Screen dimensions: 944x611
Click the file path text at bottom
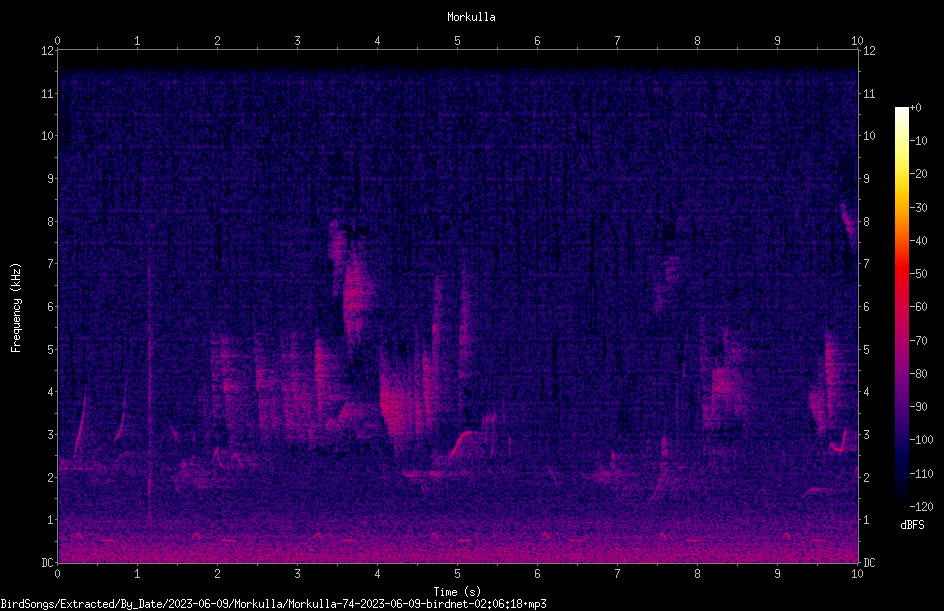click(x=273, y=604)
